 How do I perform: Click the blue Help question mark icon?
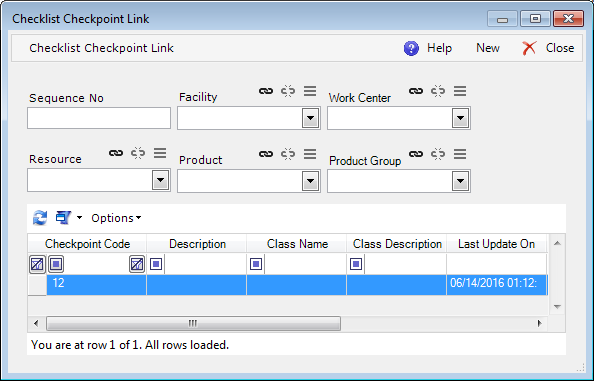coord(411,48)
